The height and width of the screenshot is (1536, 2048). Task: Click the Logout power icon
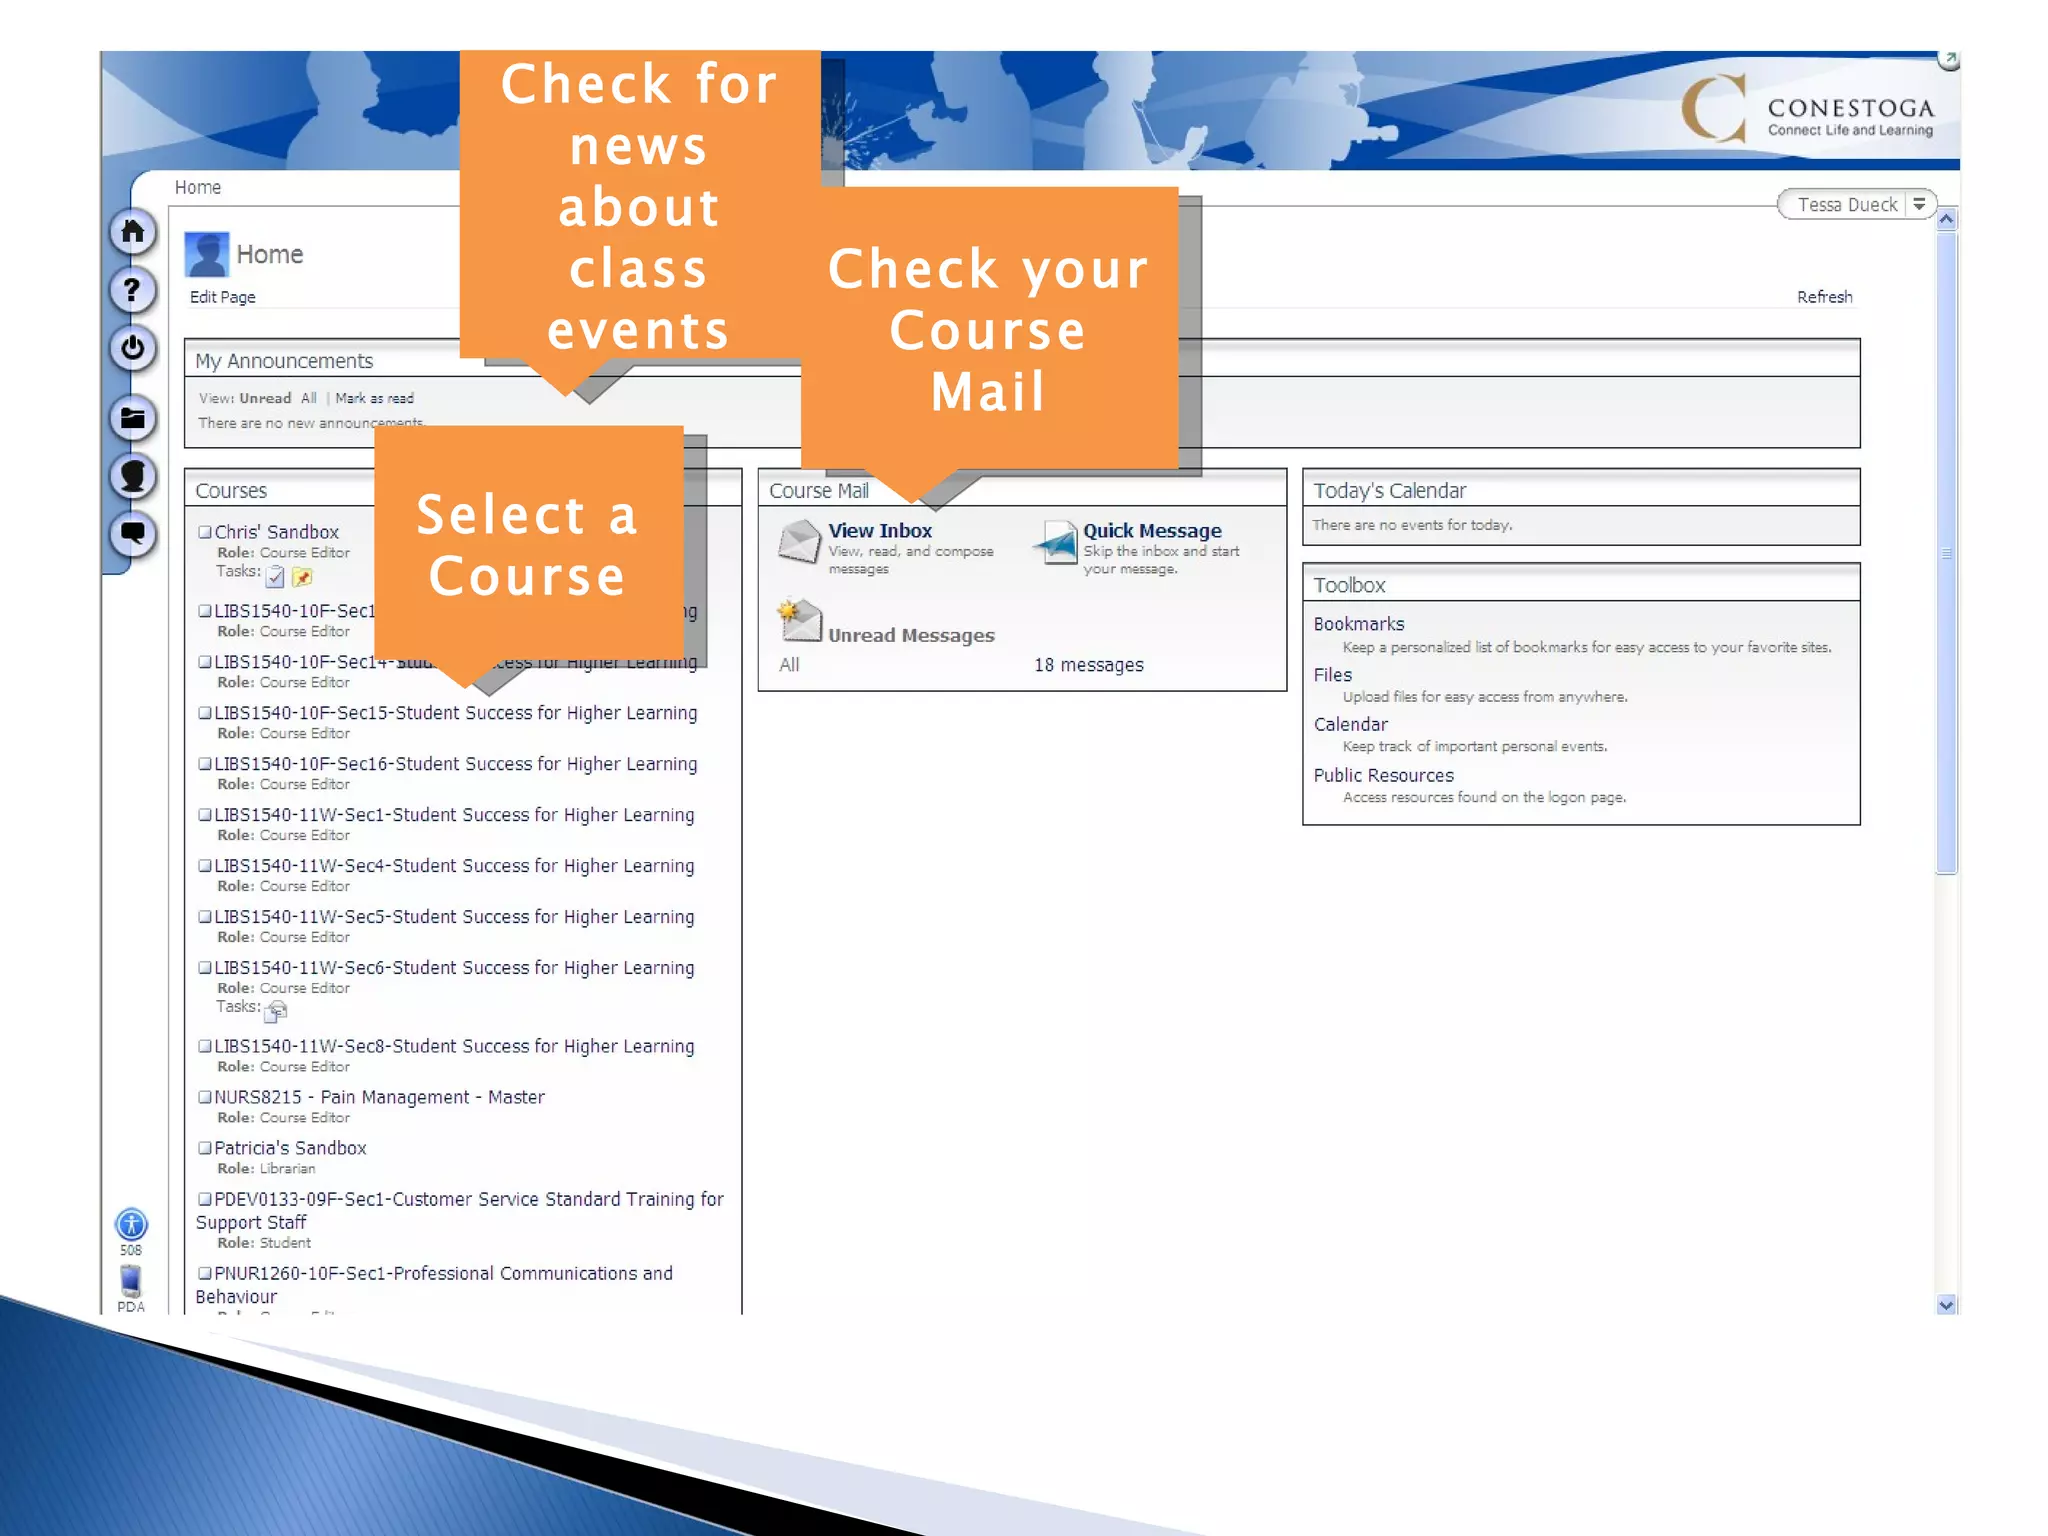tap(132, 347)
